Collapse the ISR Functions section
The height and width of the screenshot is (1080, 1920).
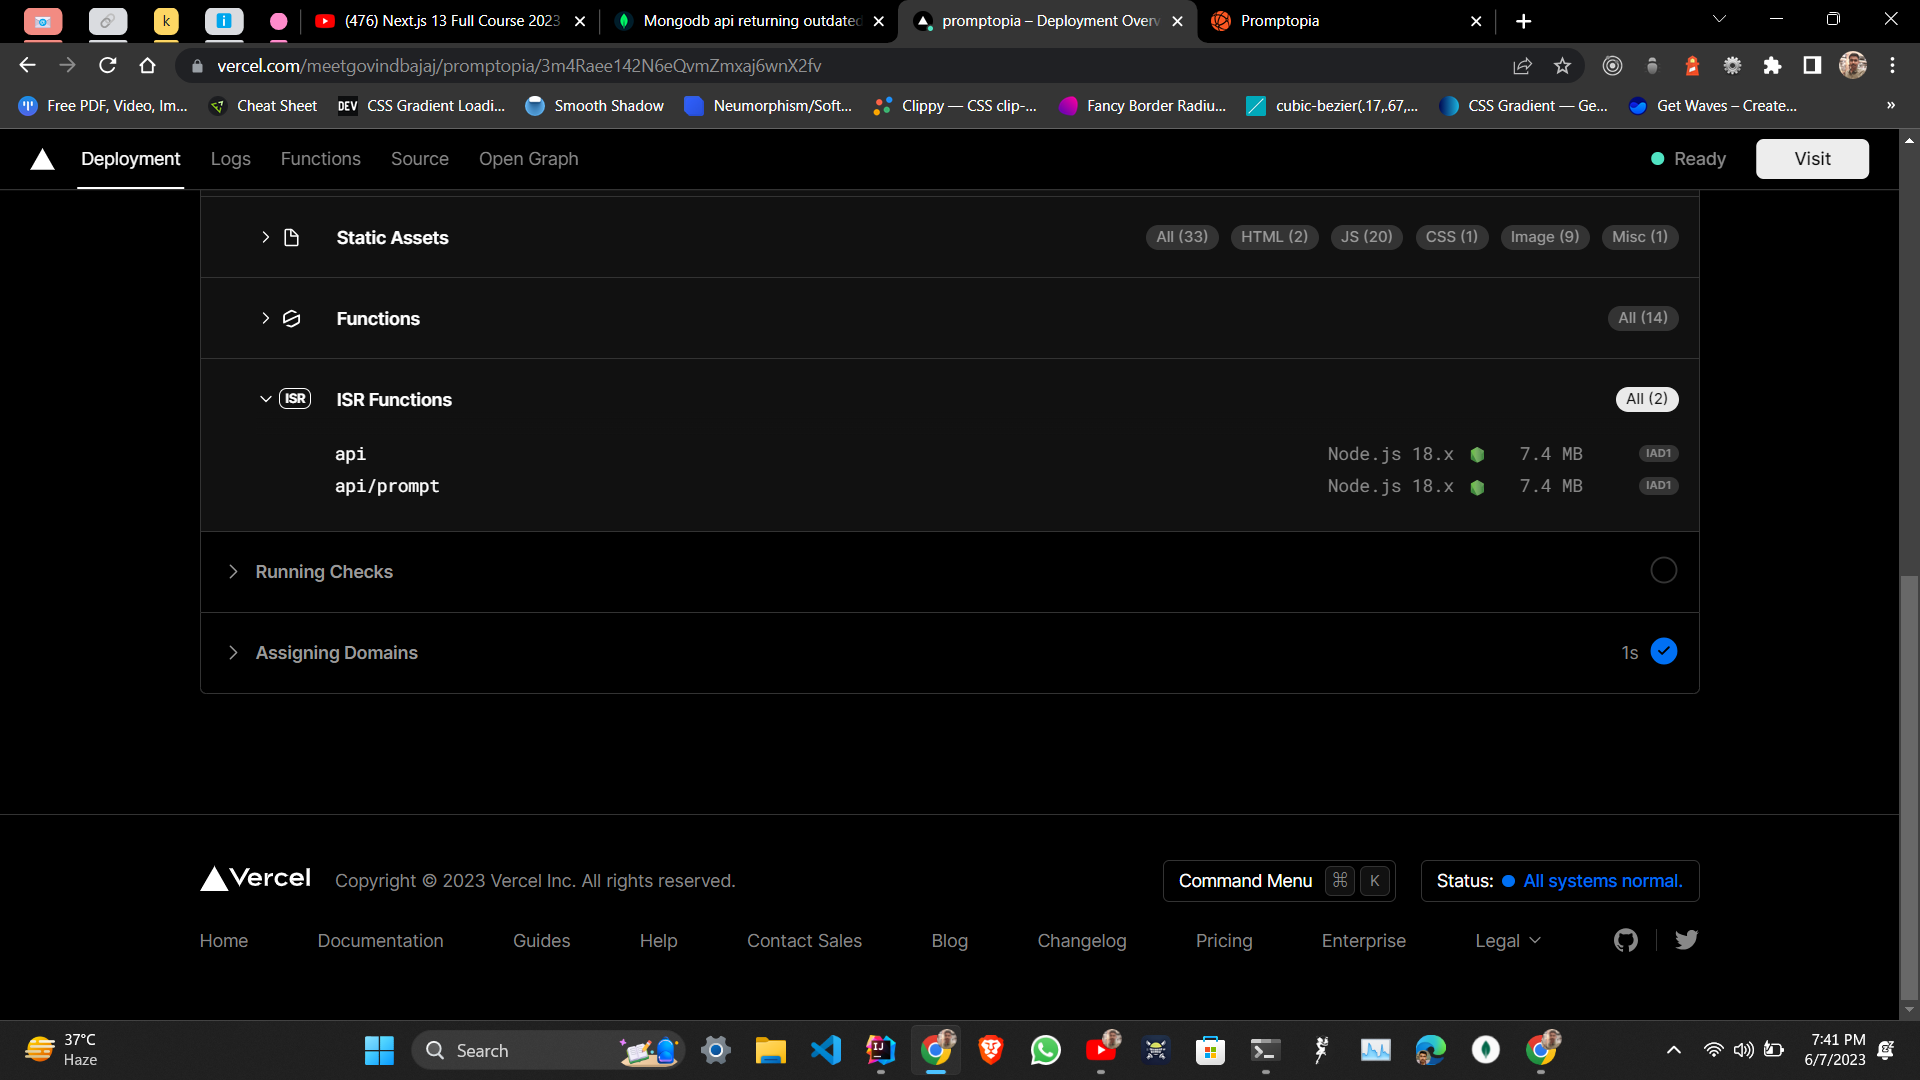point(265,399)
